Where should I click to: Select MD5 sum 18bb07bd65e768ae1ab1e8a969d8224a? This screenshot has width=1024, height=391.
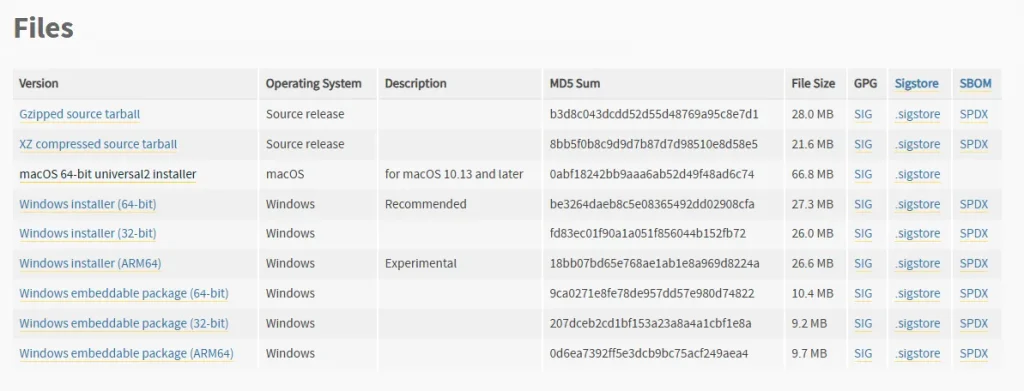[x=654, y=264]
